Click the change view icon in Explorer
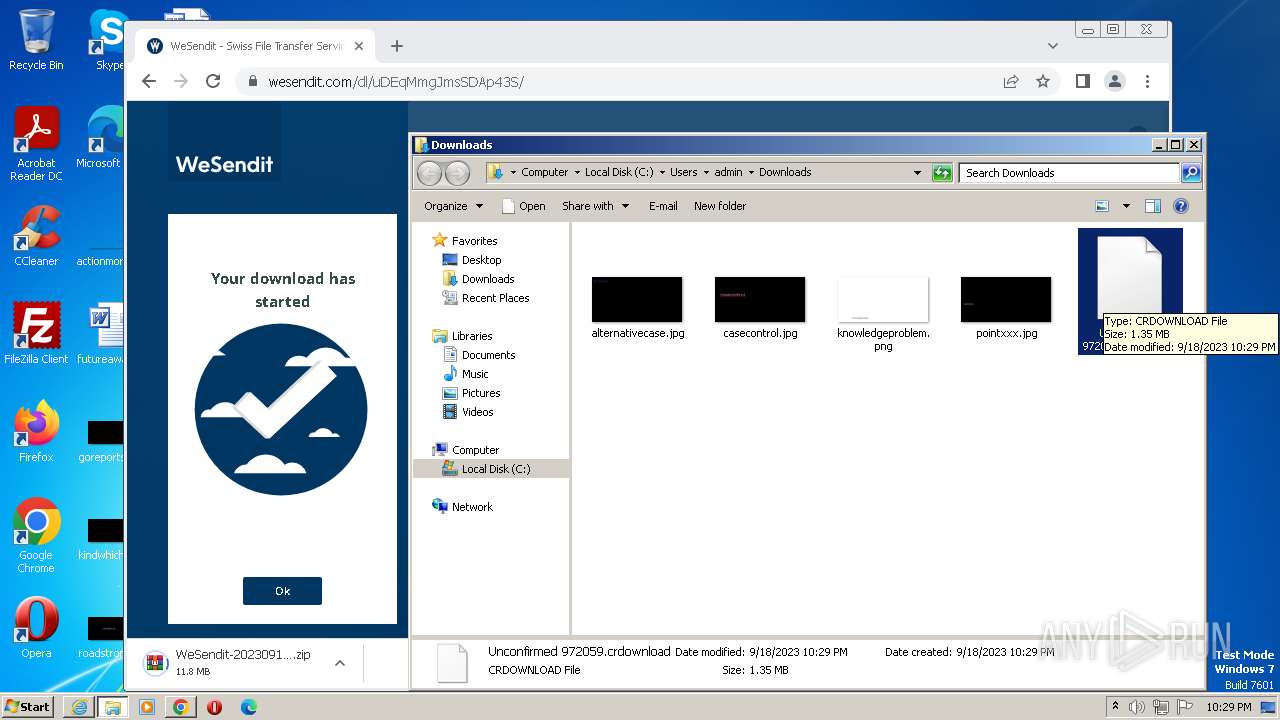 tap(1102, 206)
